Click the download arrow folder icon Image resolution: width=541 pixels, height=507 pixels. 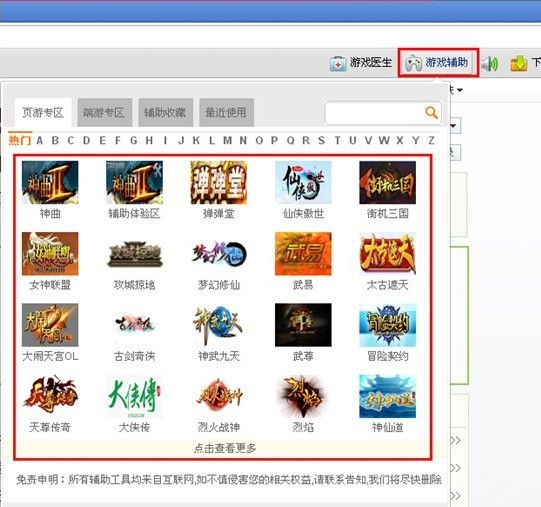click(519, 63)
